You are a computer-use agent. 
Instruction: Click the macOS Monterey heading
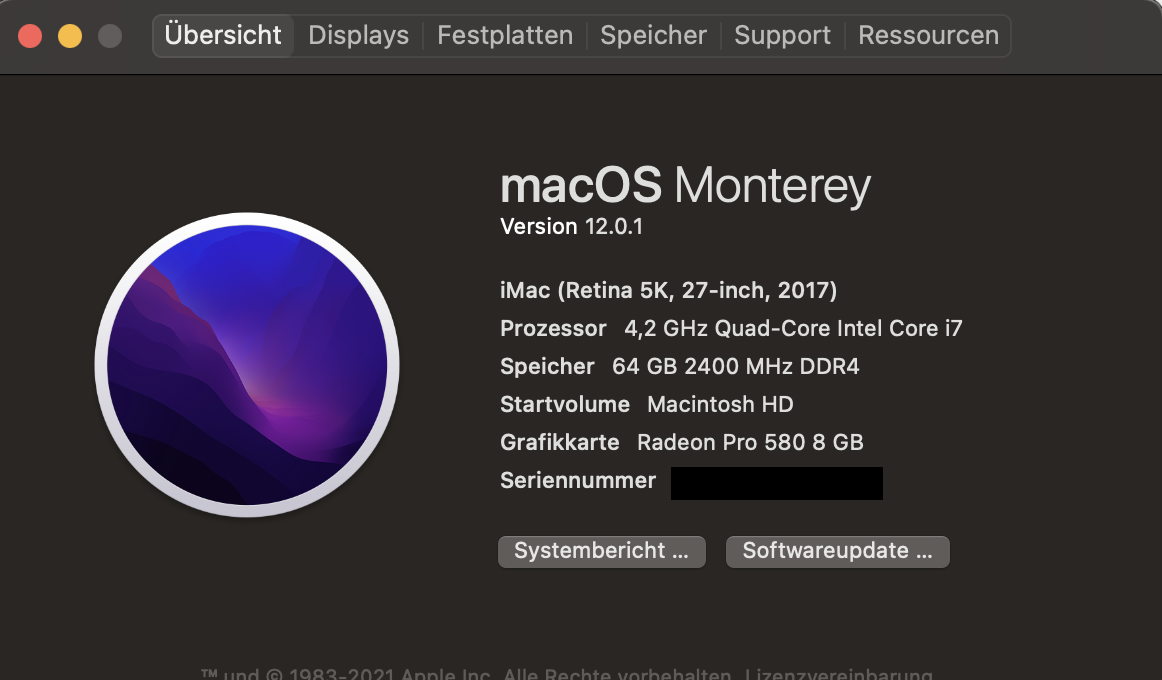click(x=685, y=186)
